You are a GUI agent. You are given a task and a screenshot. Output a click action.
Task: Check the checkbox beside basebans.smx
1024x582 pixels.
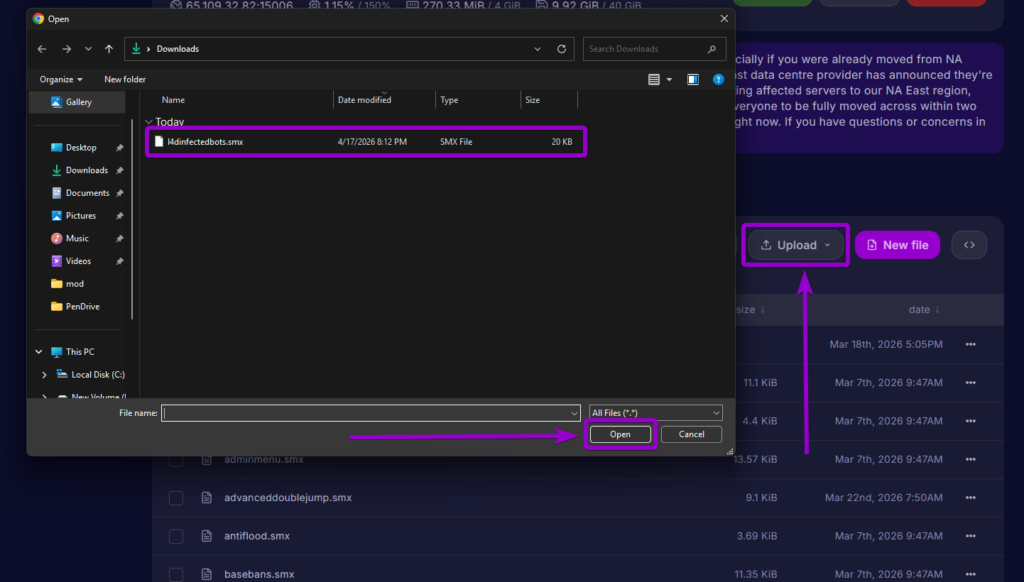(x=176, y=574)
